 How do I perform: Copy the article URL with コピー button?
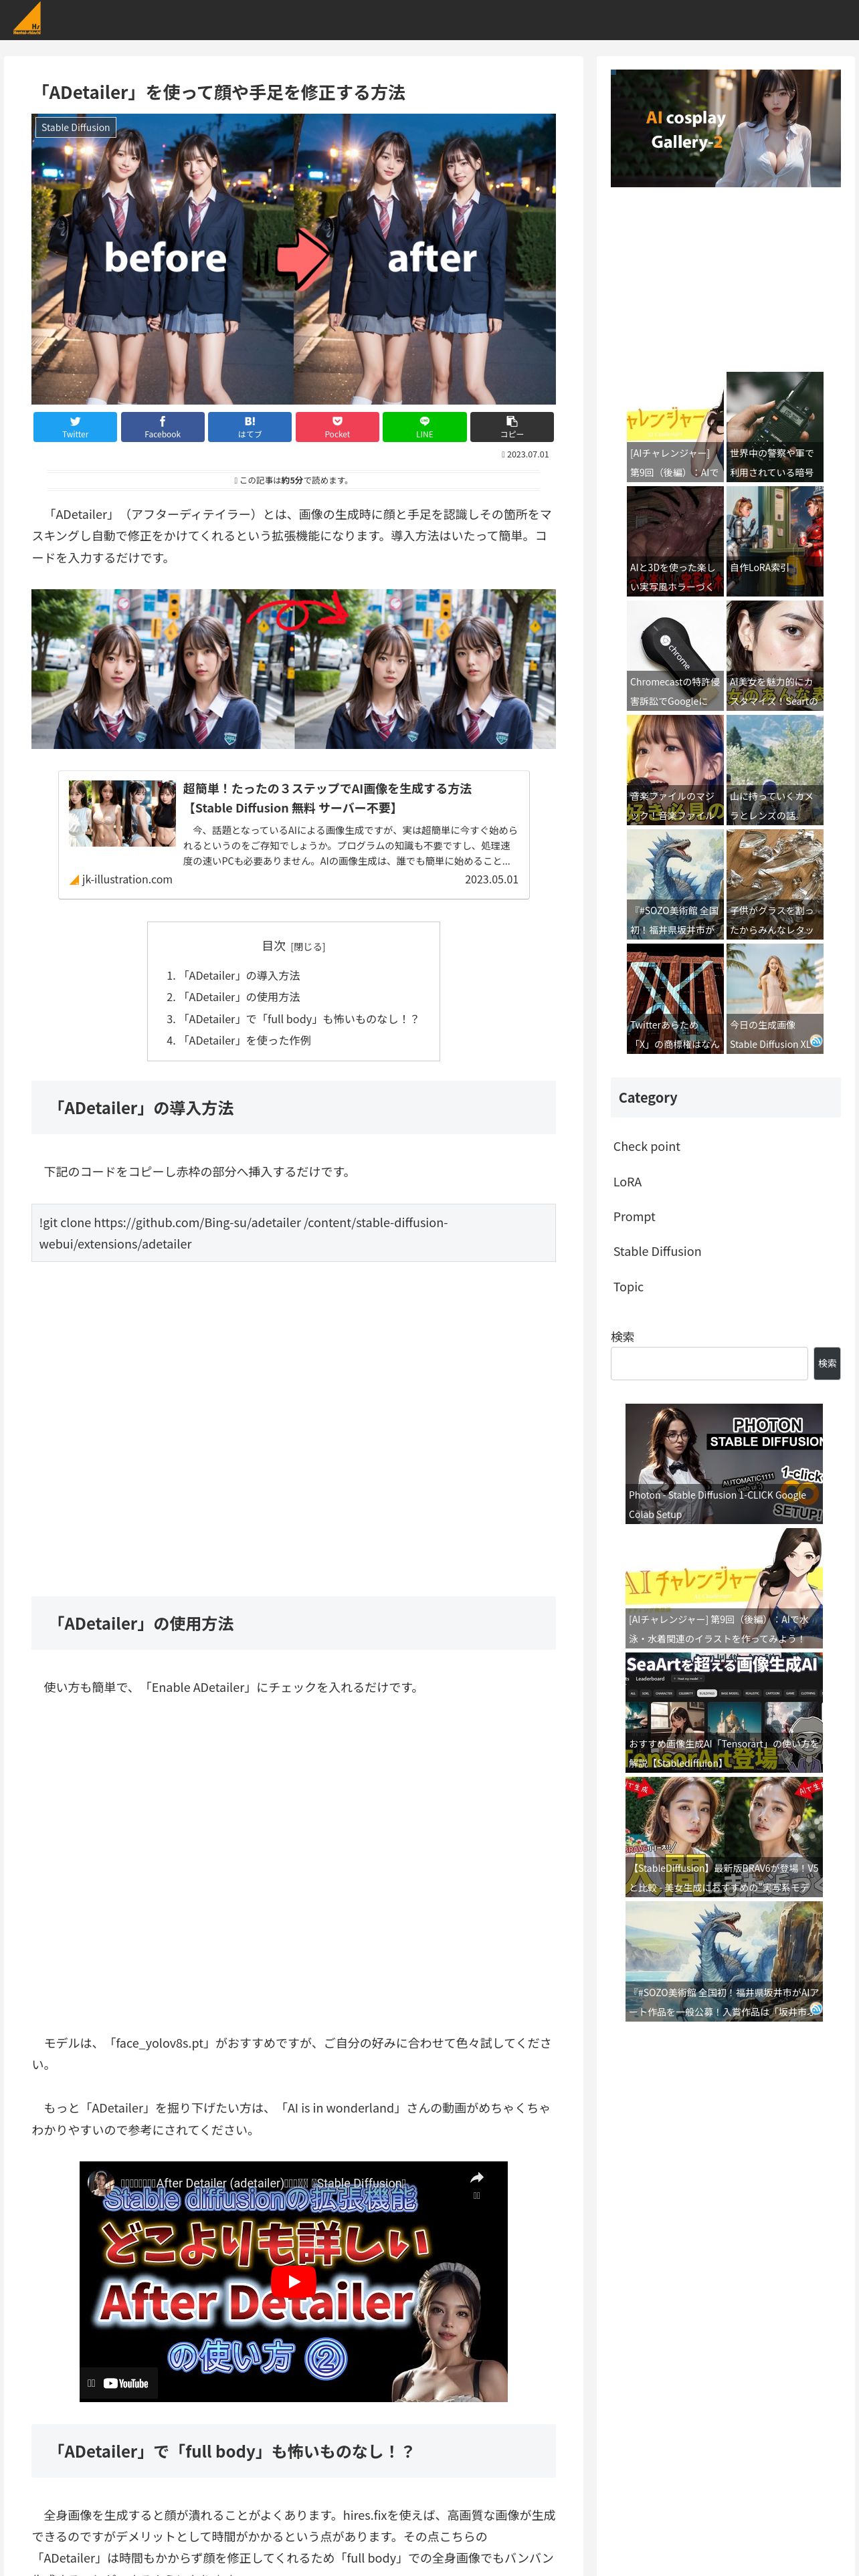point(512,427)
